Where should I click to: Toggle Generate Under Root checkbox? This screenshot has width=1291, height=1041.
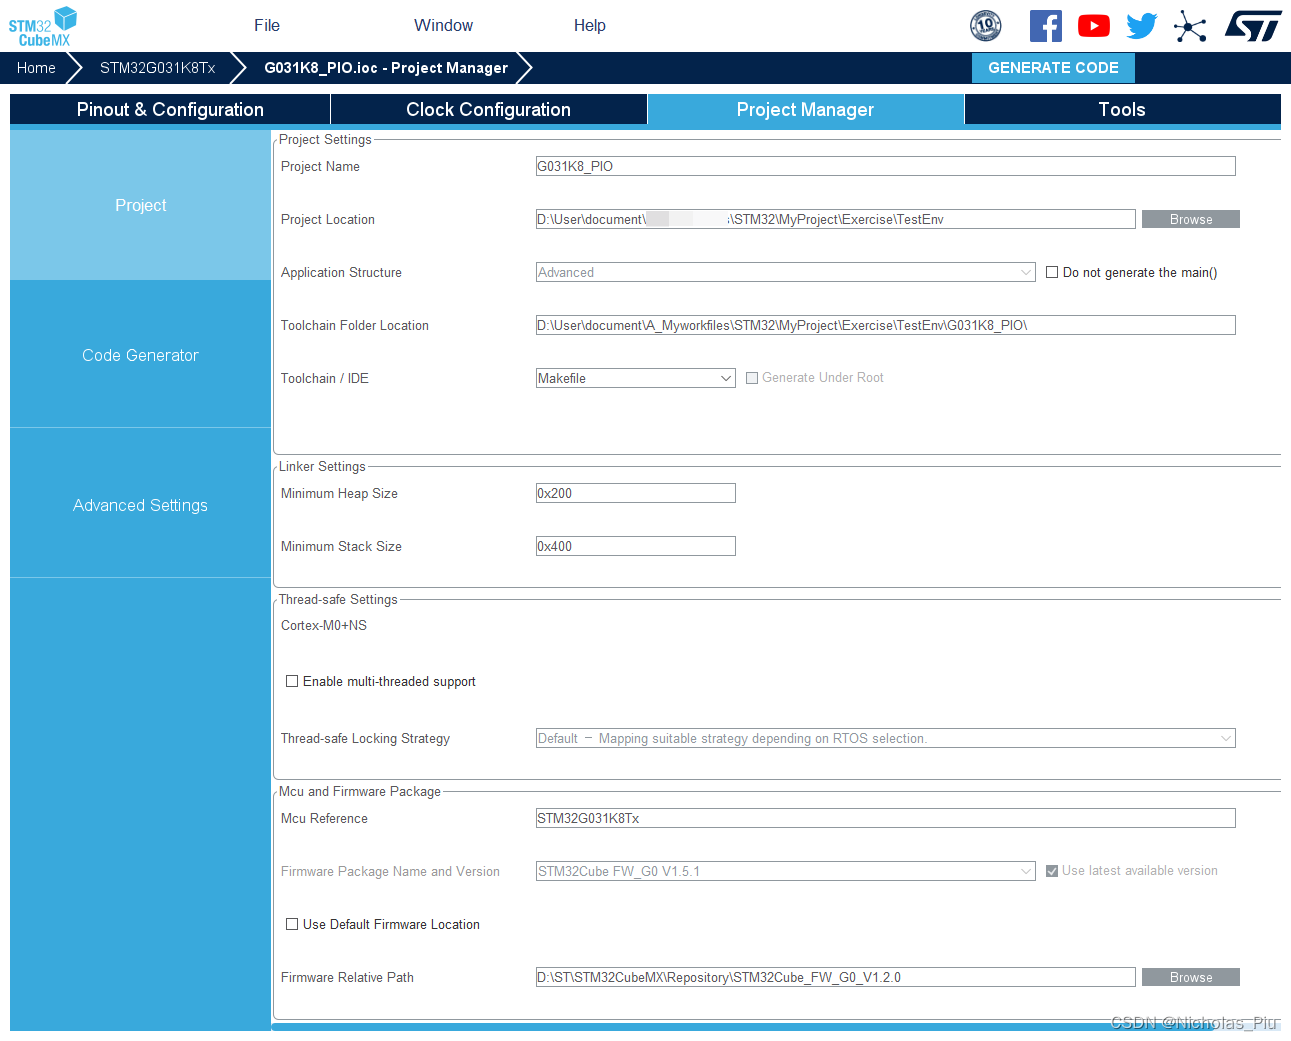point(752,378)
